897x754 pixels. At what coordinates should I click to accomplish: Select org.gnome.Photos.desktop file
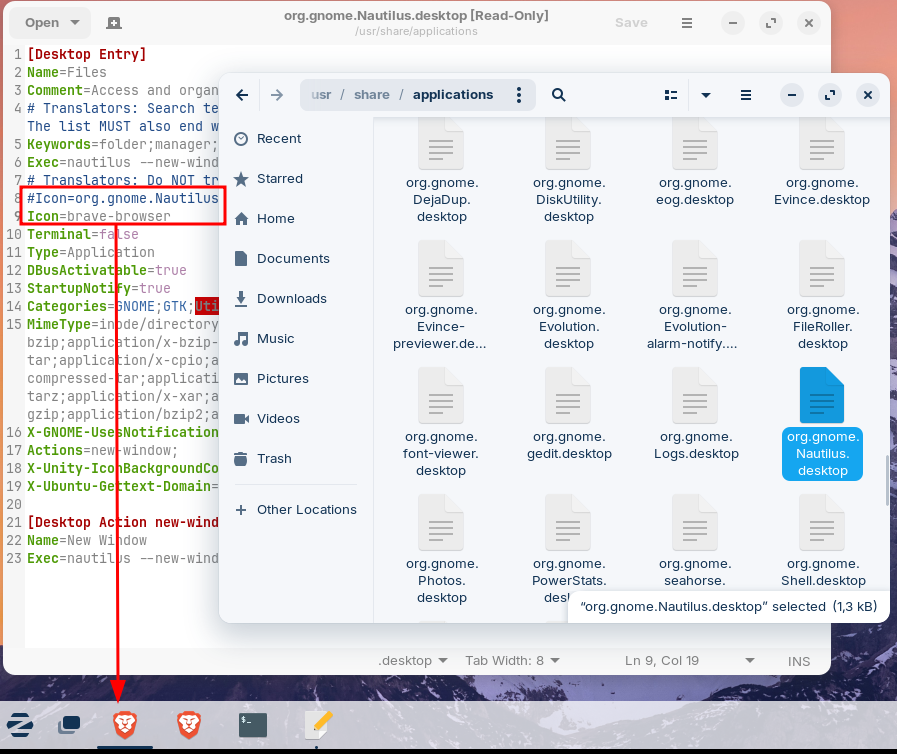click(441, 550)
